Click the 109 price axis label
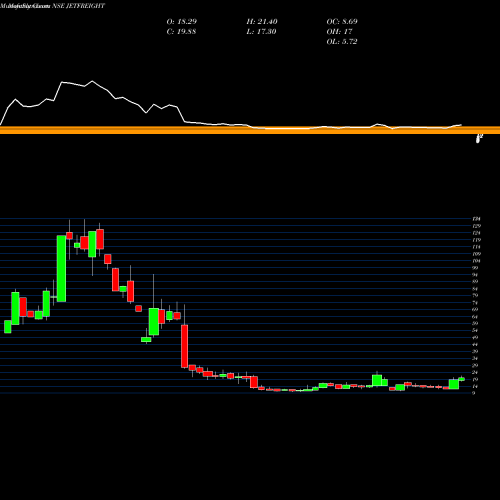 tap(476, 254)
